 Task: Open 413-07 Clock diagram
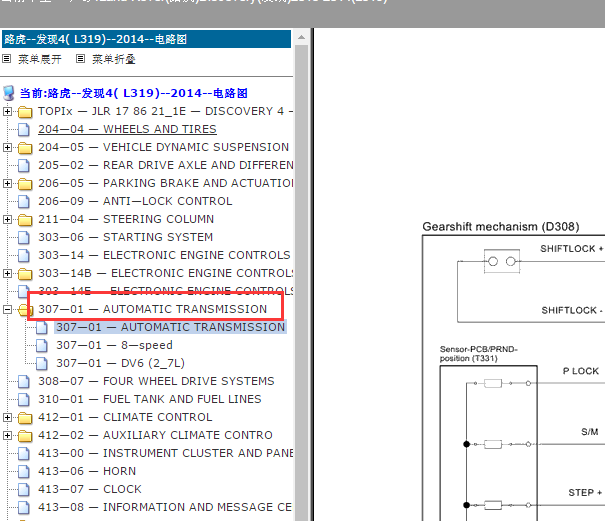(x=90, y=489)
